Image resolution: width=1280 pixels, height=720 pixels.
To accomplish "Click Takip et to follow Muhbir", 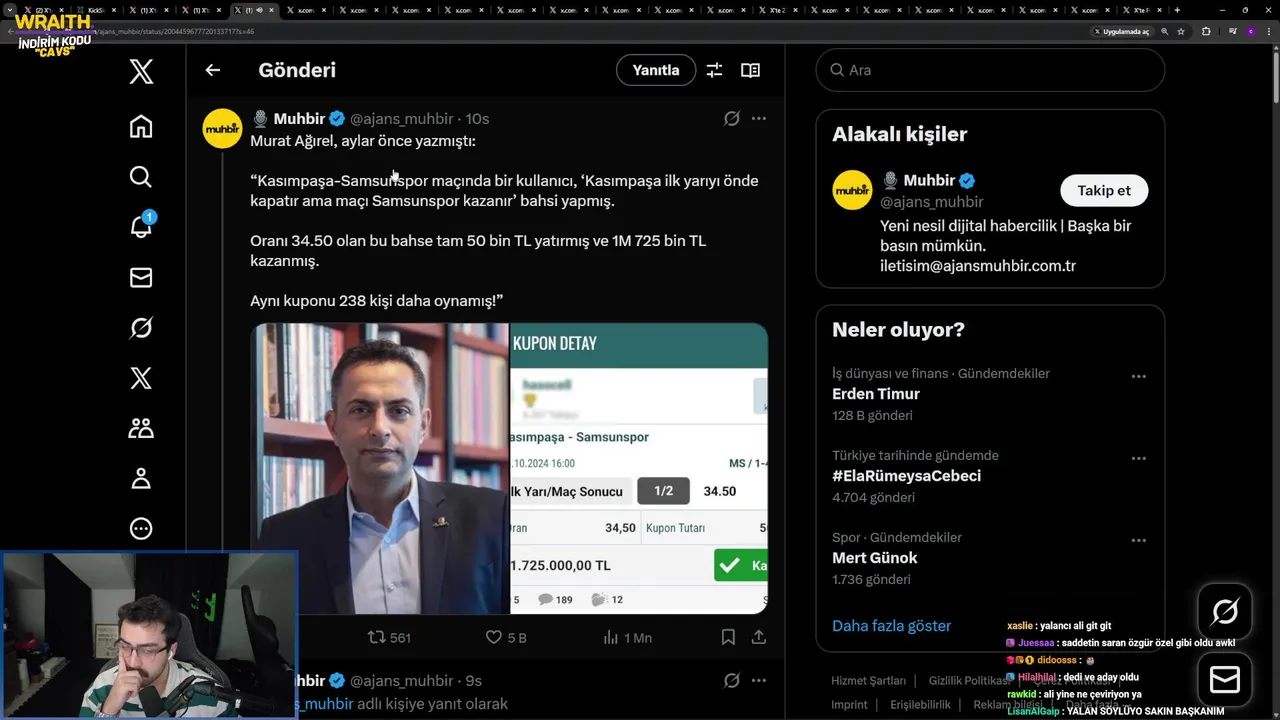I will [1104, 190].
